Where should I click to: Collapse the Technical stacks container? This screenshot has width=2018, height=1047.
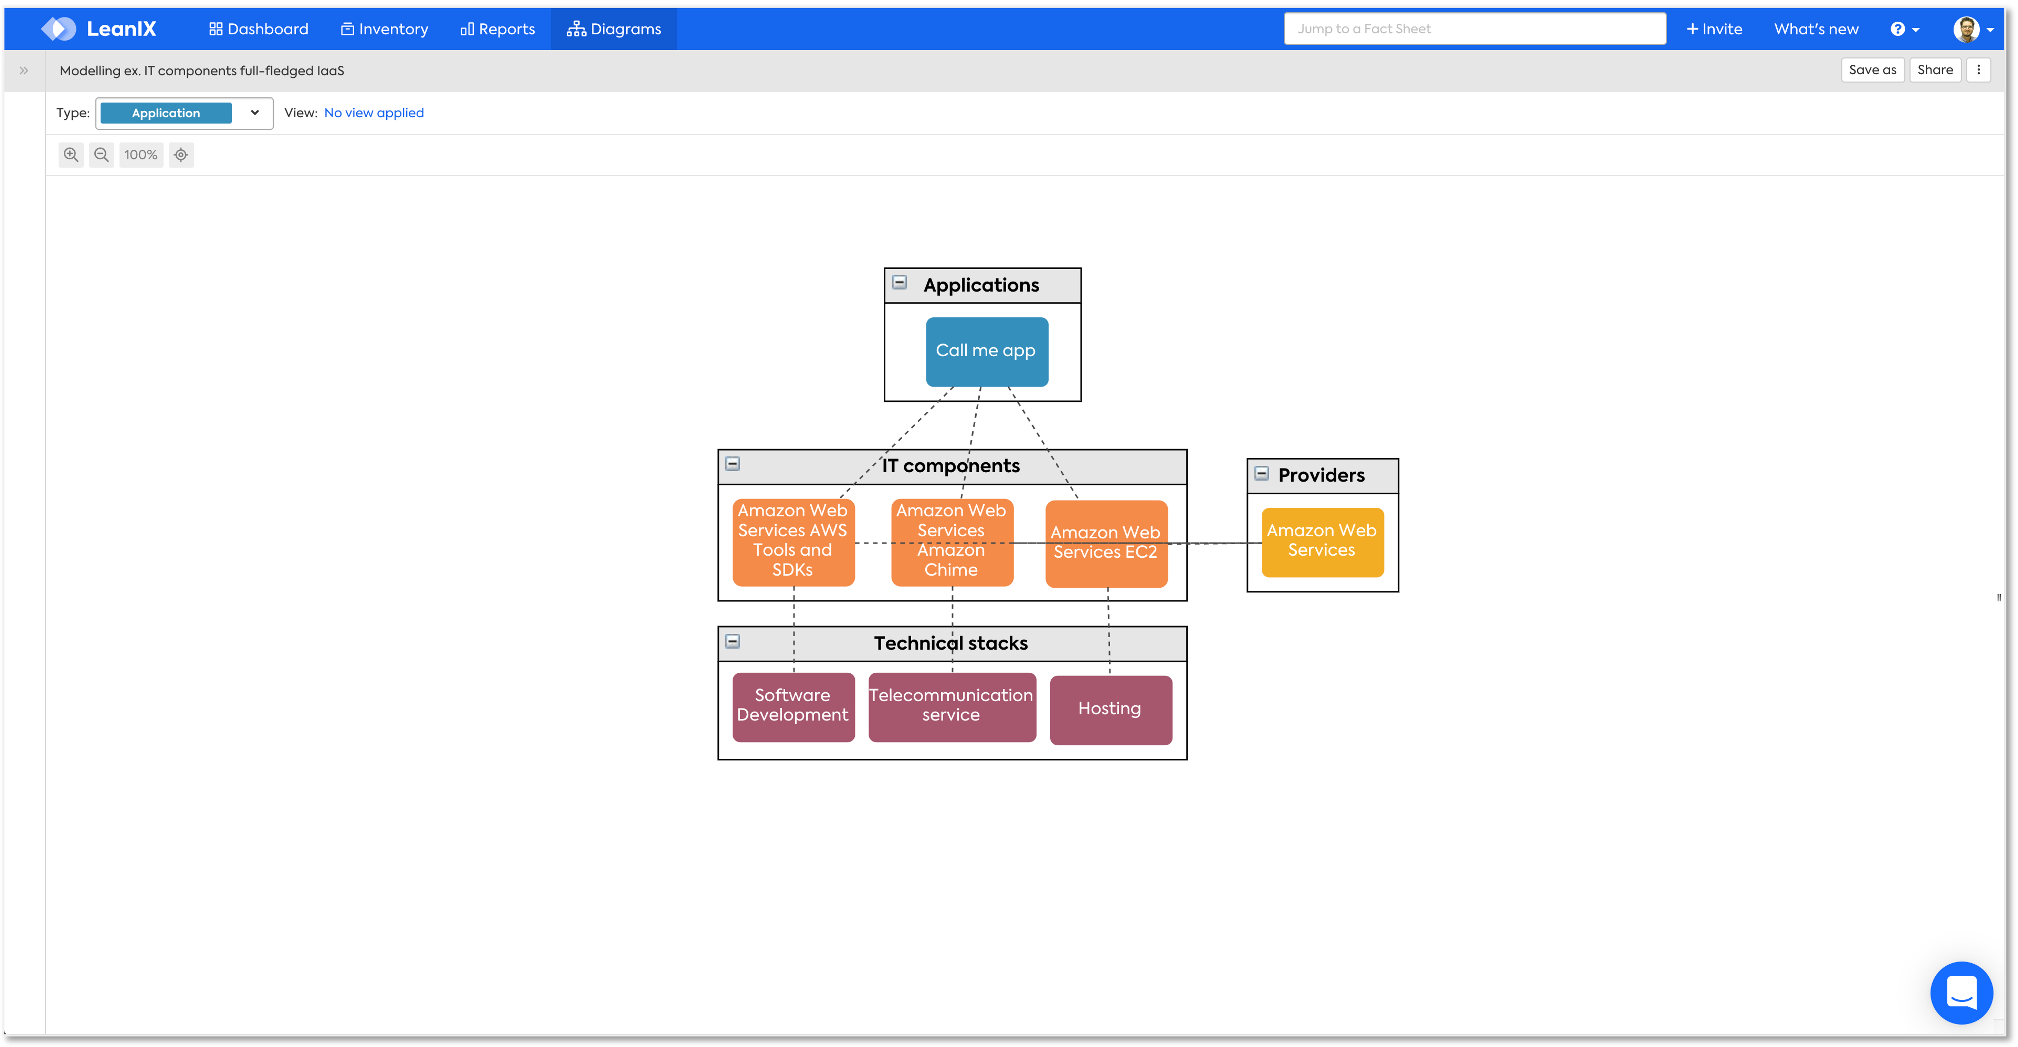click(733, 642)
